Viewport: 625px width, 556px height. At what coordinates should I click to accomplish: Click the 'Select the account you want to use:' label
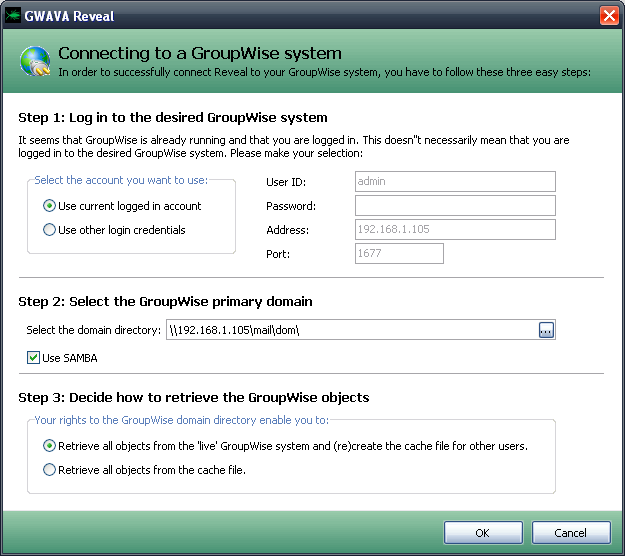pyautogui.click(x=121, y=180)
